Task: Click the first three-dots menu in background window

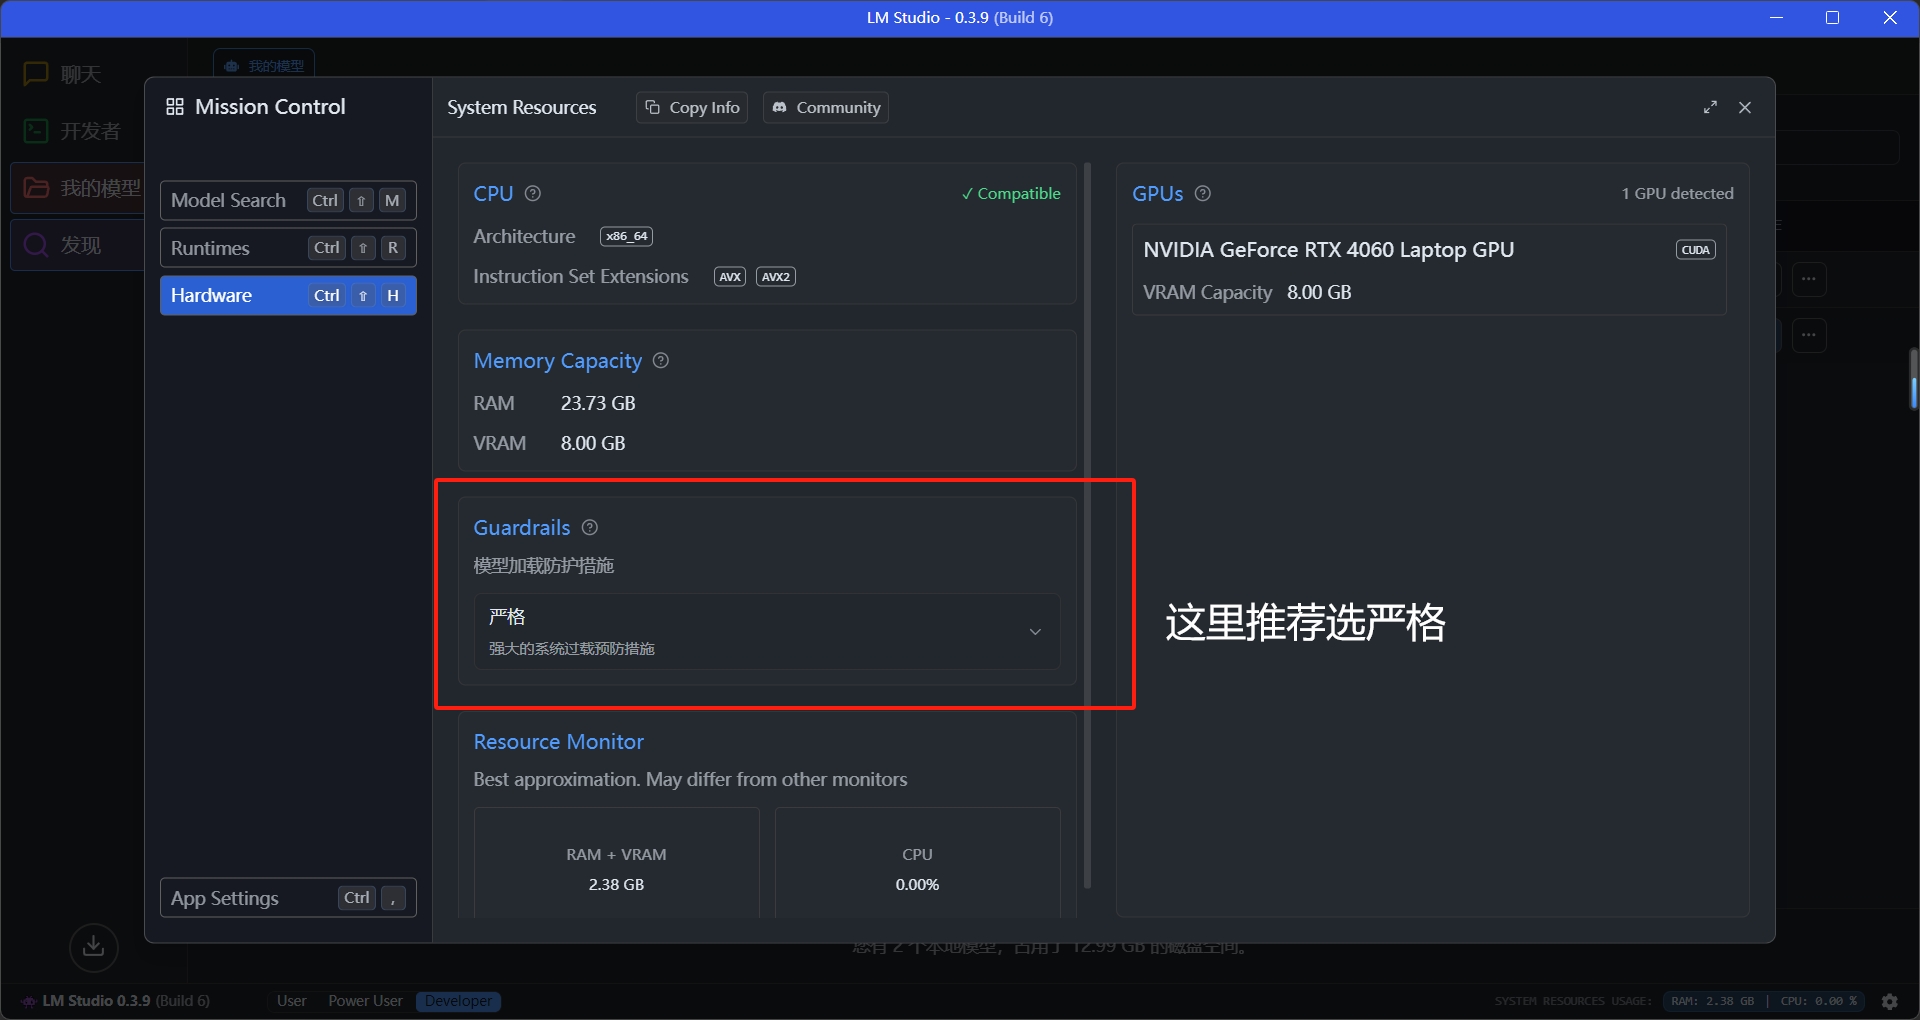Action: 1809,279
